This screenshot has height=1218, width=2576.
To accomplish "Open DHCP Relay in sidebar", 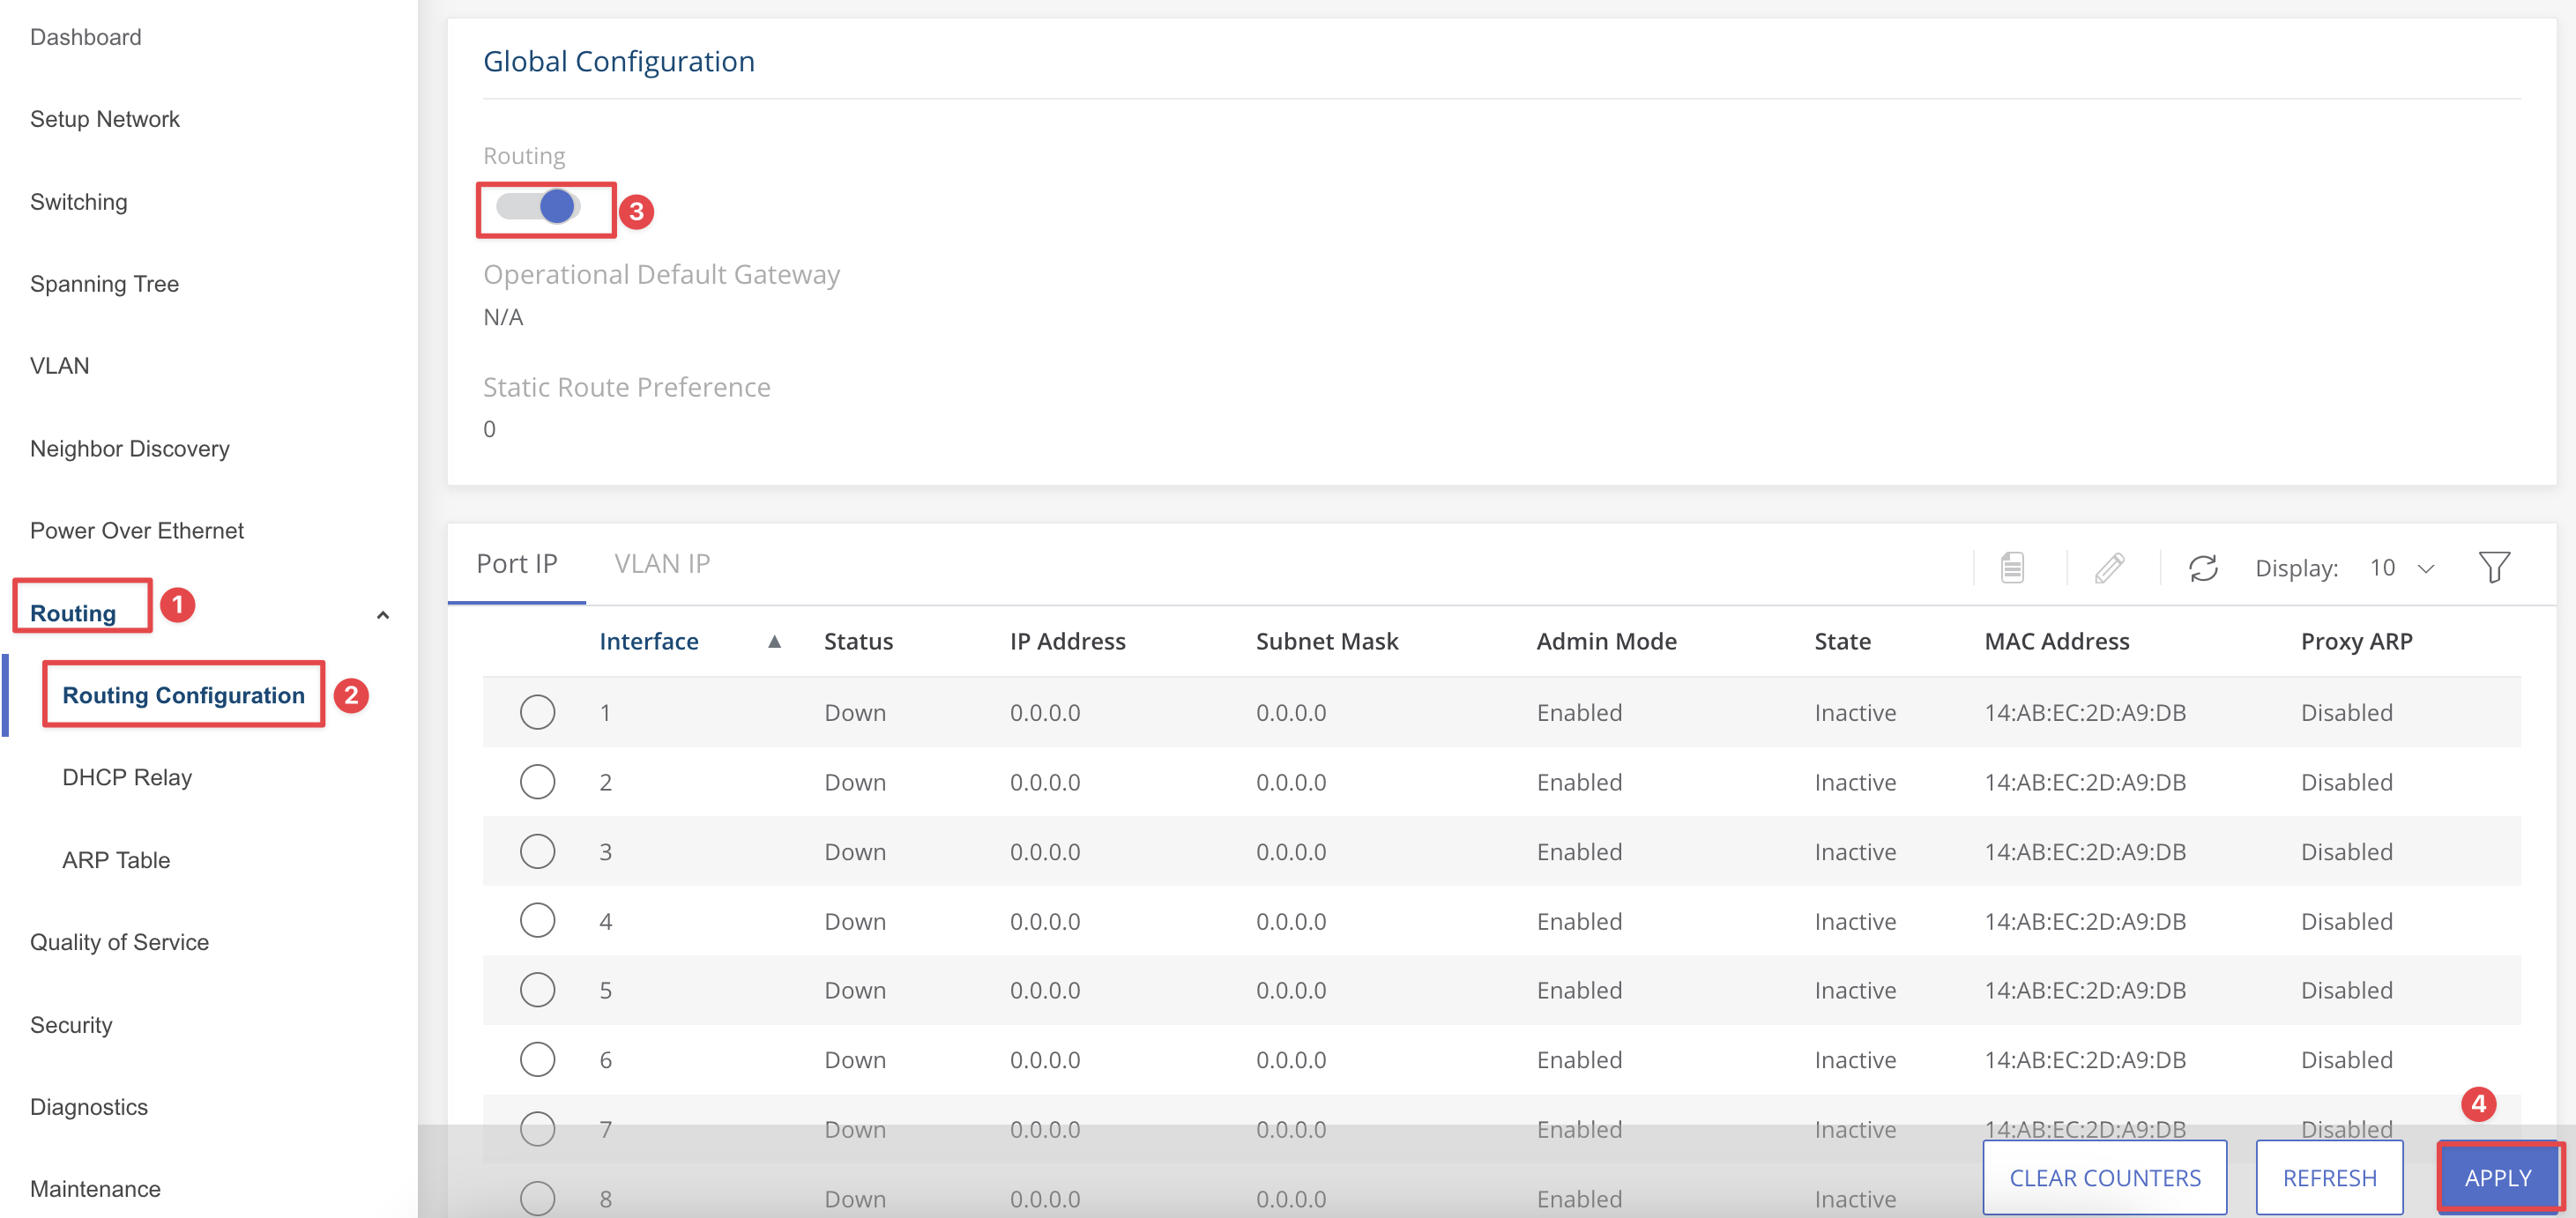I will pyautogui.click(x=127, y=777).
